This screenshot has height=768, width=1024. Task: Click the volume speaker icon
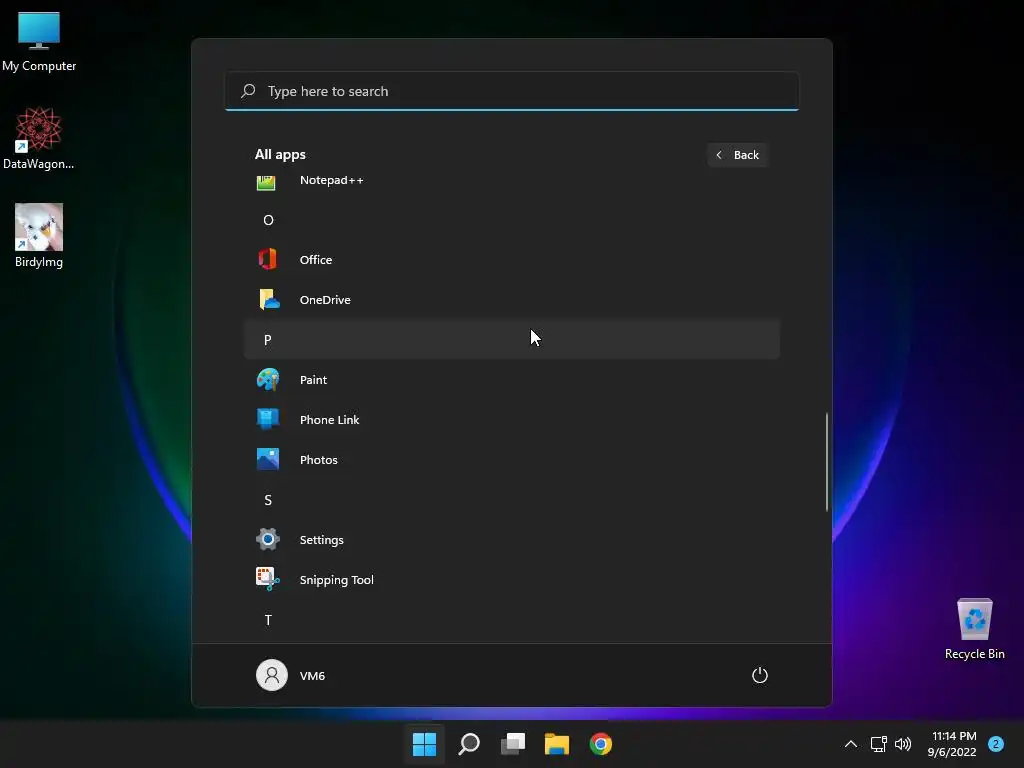coord(903,744)
